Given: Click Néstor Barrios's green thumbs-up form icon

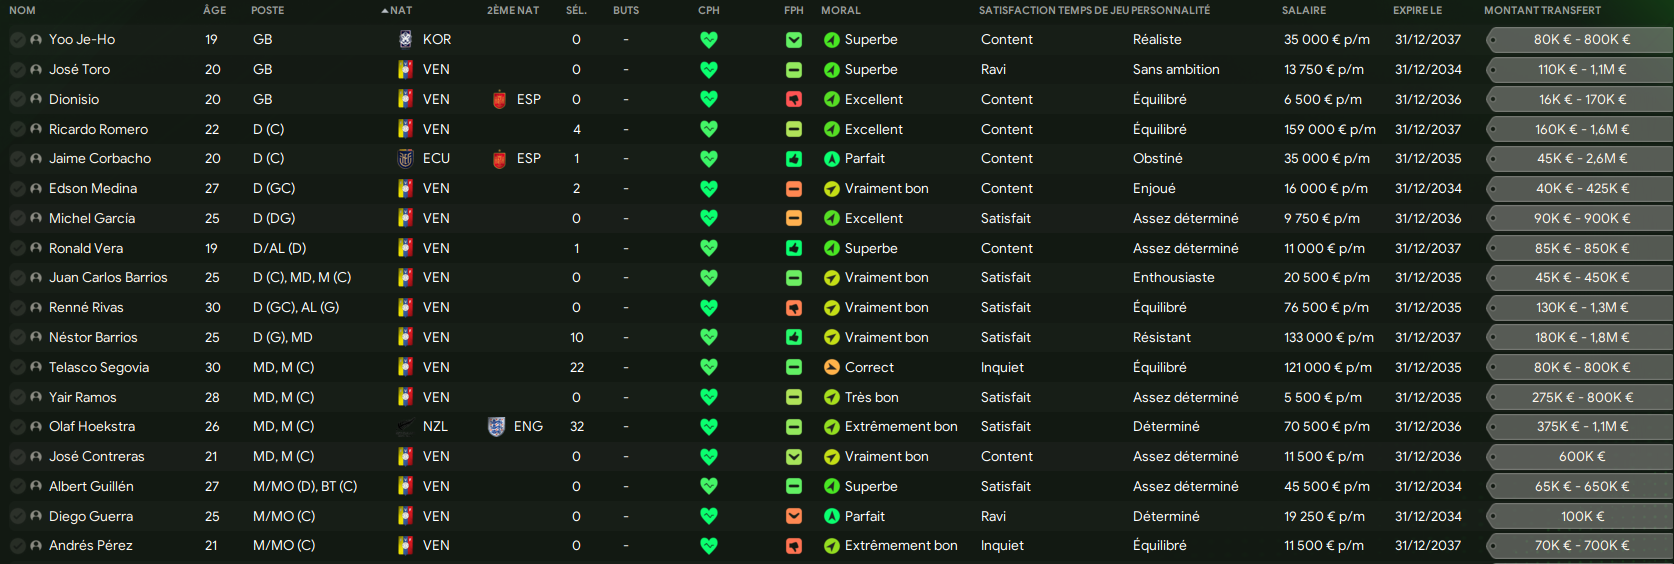Looking at the screenshot, I should [x=793, y=338].
